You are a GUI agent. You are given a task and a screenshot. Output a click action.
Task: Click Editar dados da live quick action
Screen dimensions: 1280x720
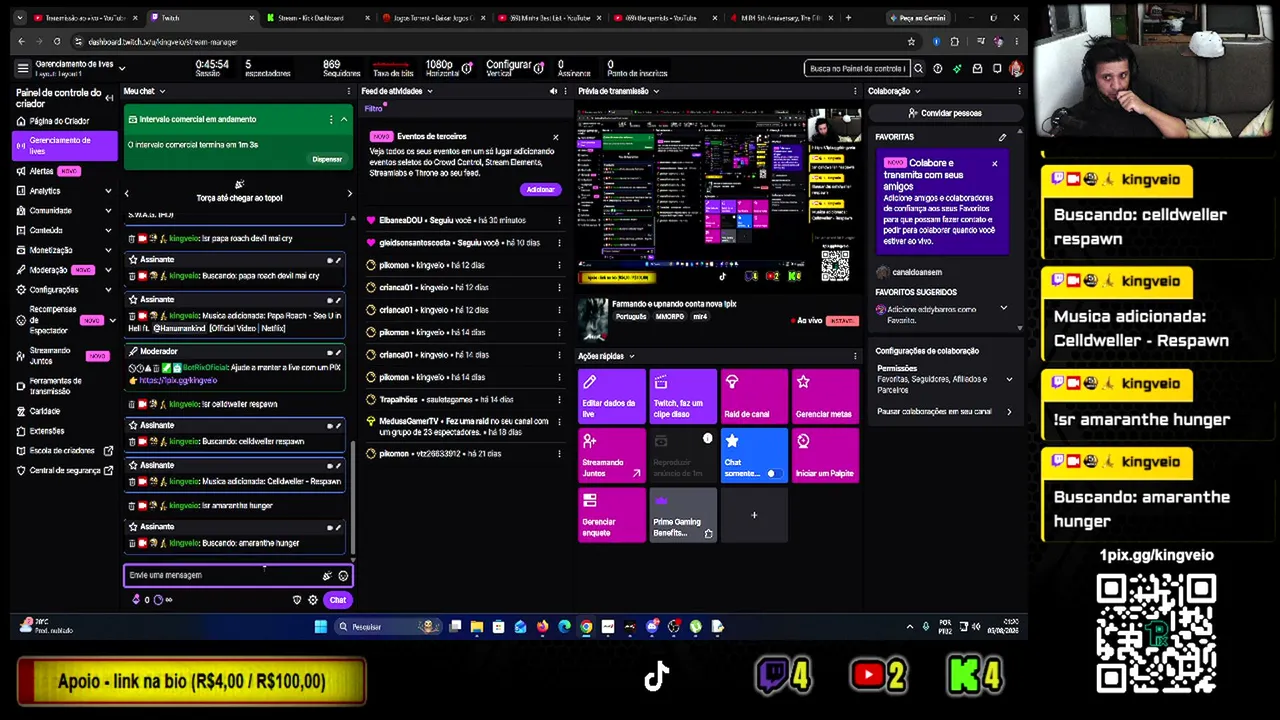tap(612, 396)
